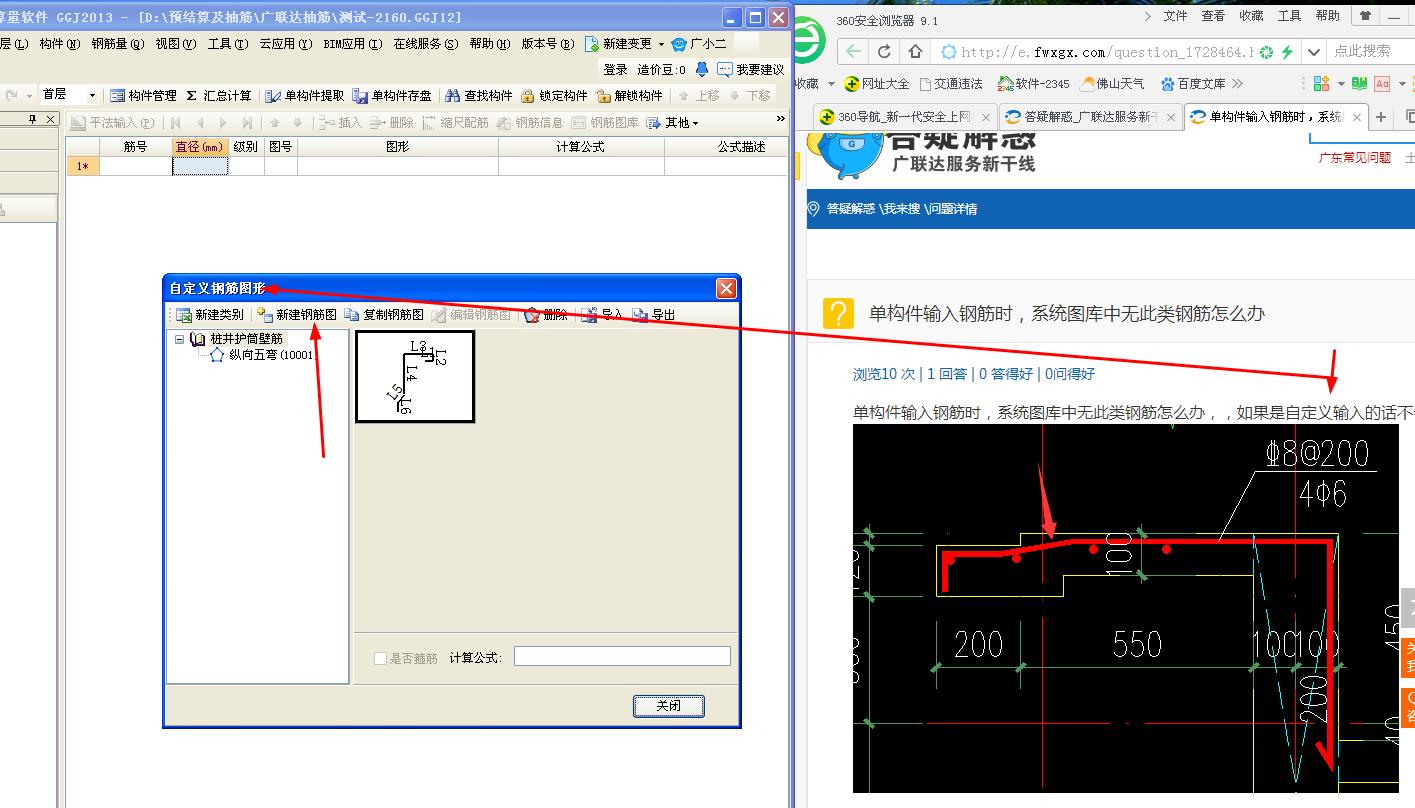The width and height of the screenshot is (1415, 808).
Task: Click the 直径 cell in row 1
Action: [x=200, y=166]
